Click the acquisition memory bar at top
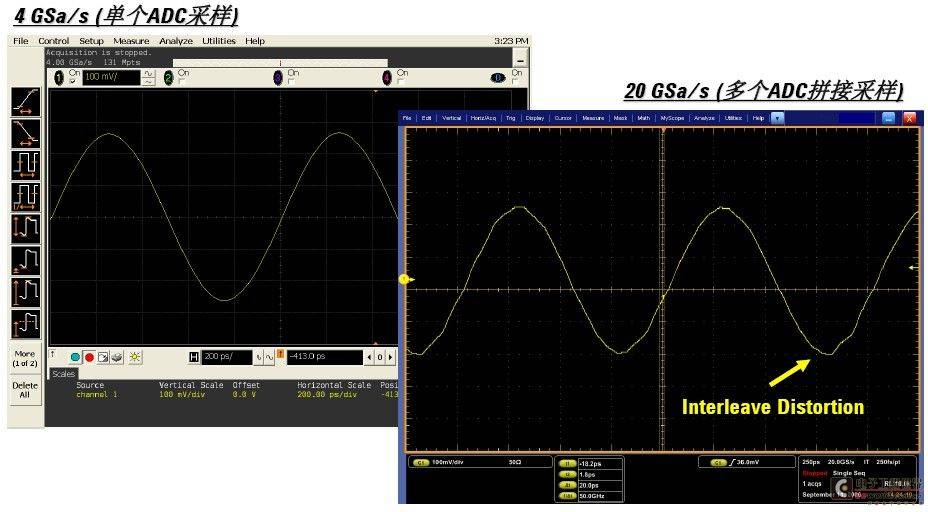Screen dimensions: 928x512 (280, 63)
